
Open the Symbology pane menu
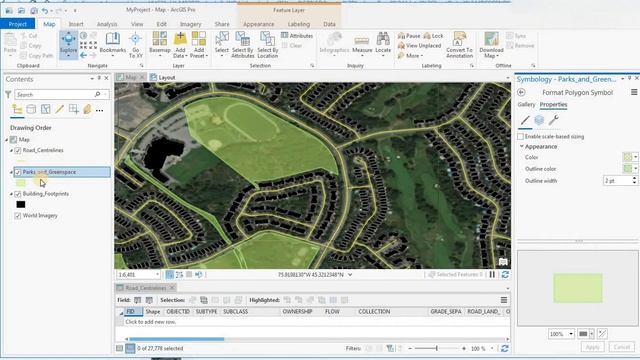634,93
